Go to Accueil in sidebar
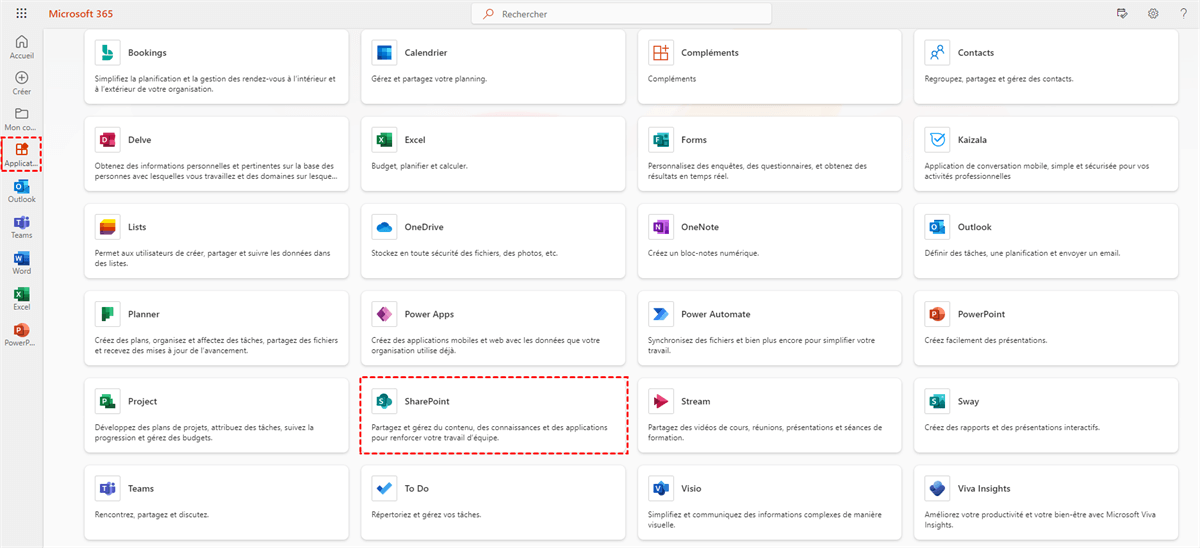This screenshot has width=1200, height=548. point(22,47)
